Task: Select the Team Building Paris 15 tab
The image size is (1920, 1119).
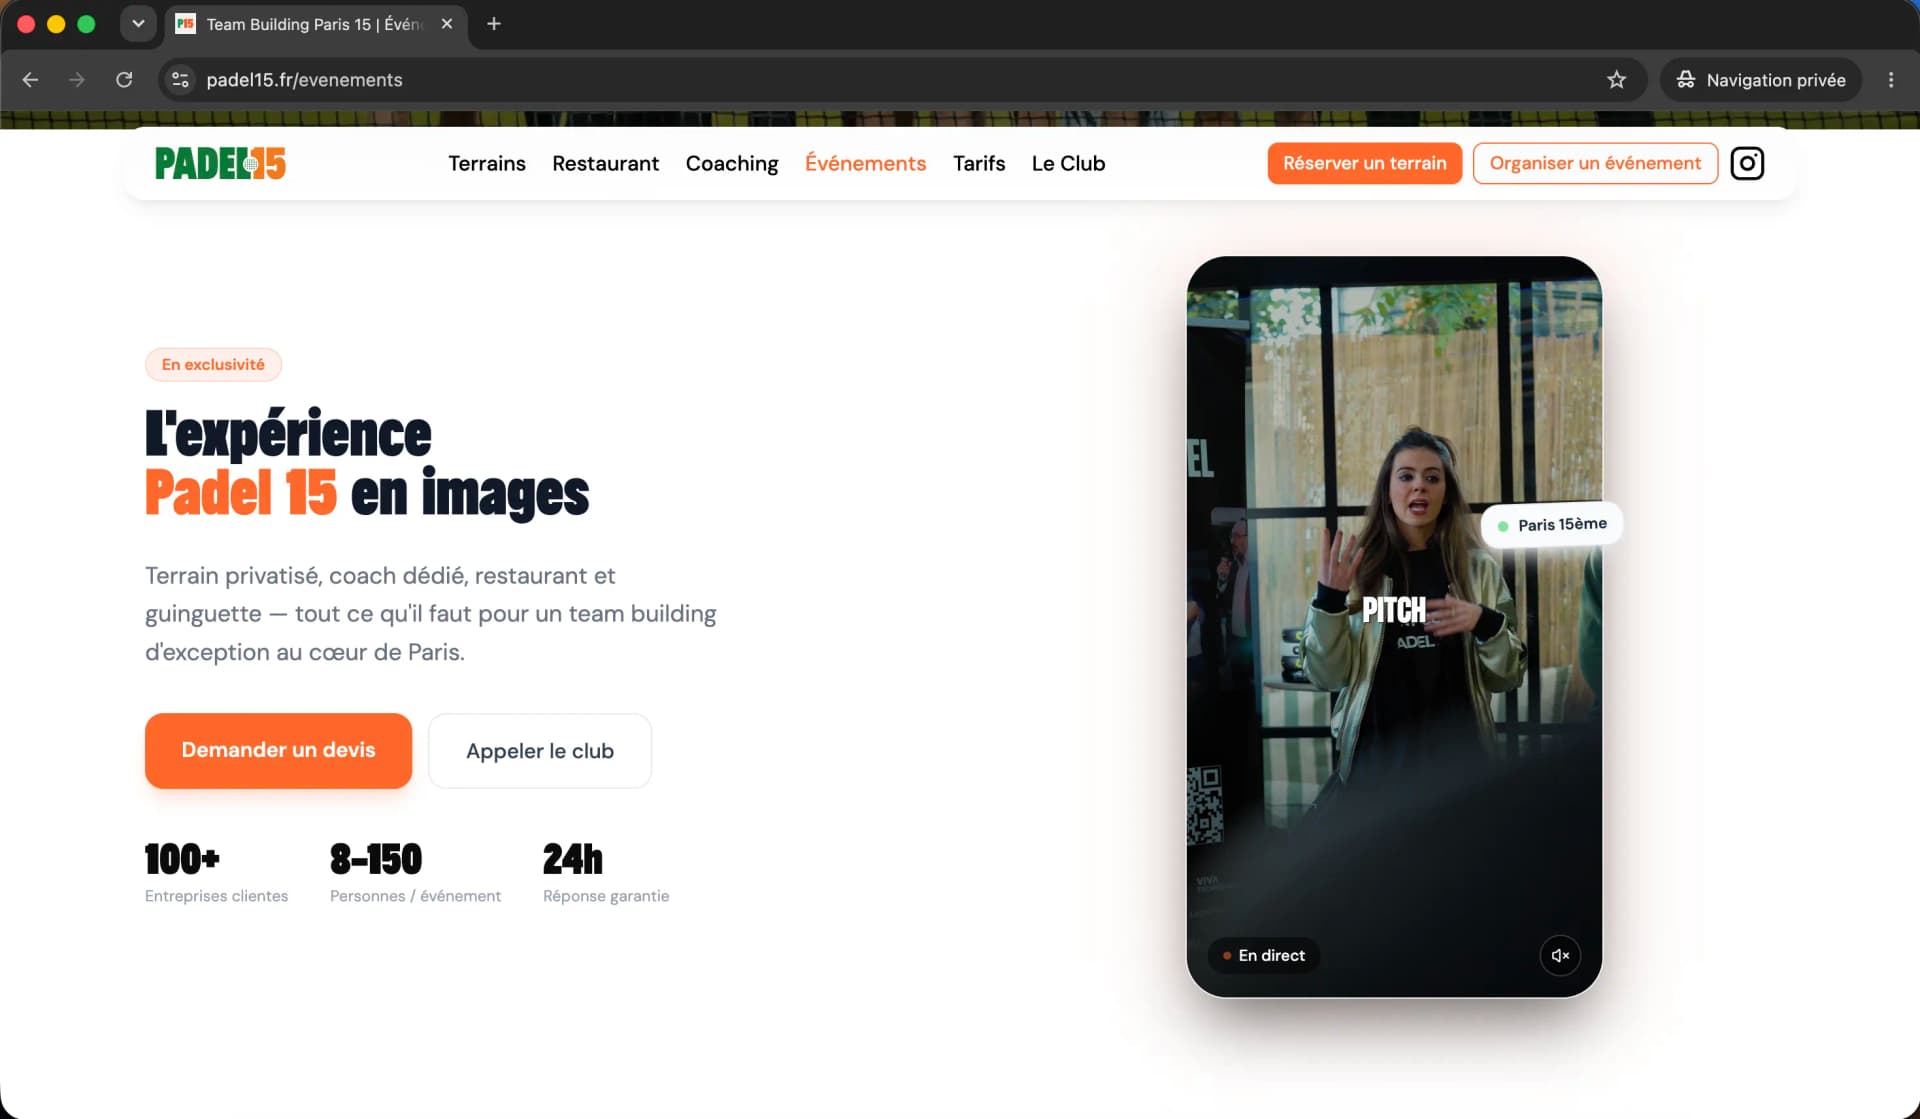Action: pyautogui.click(x=315, y=24)
